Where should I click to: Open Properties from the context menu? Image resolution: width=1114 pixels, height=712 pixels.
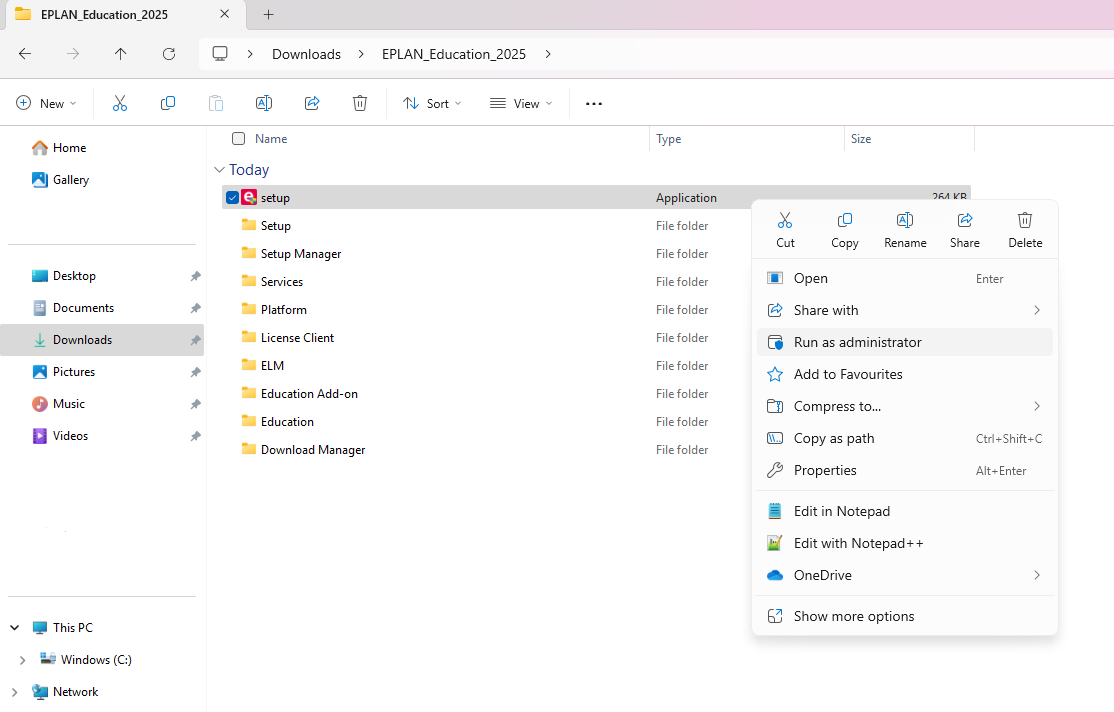click(x=824, y=470)
